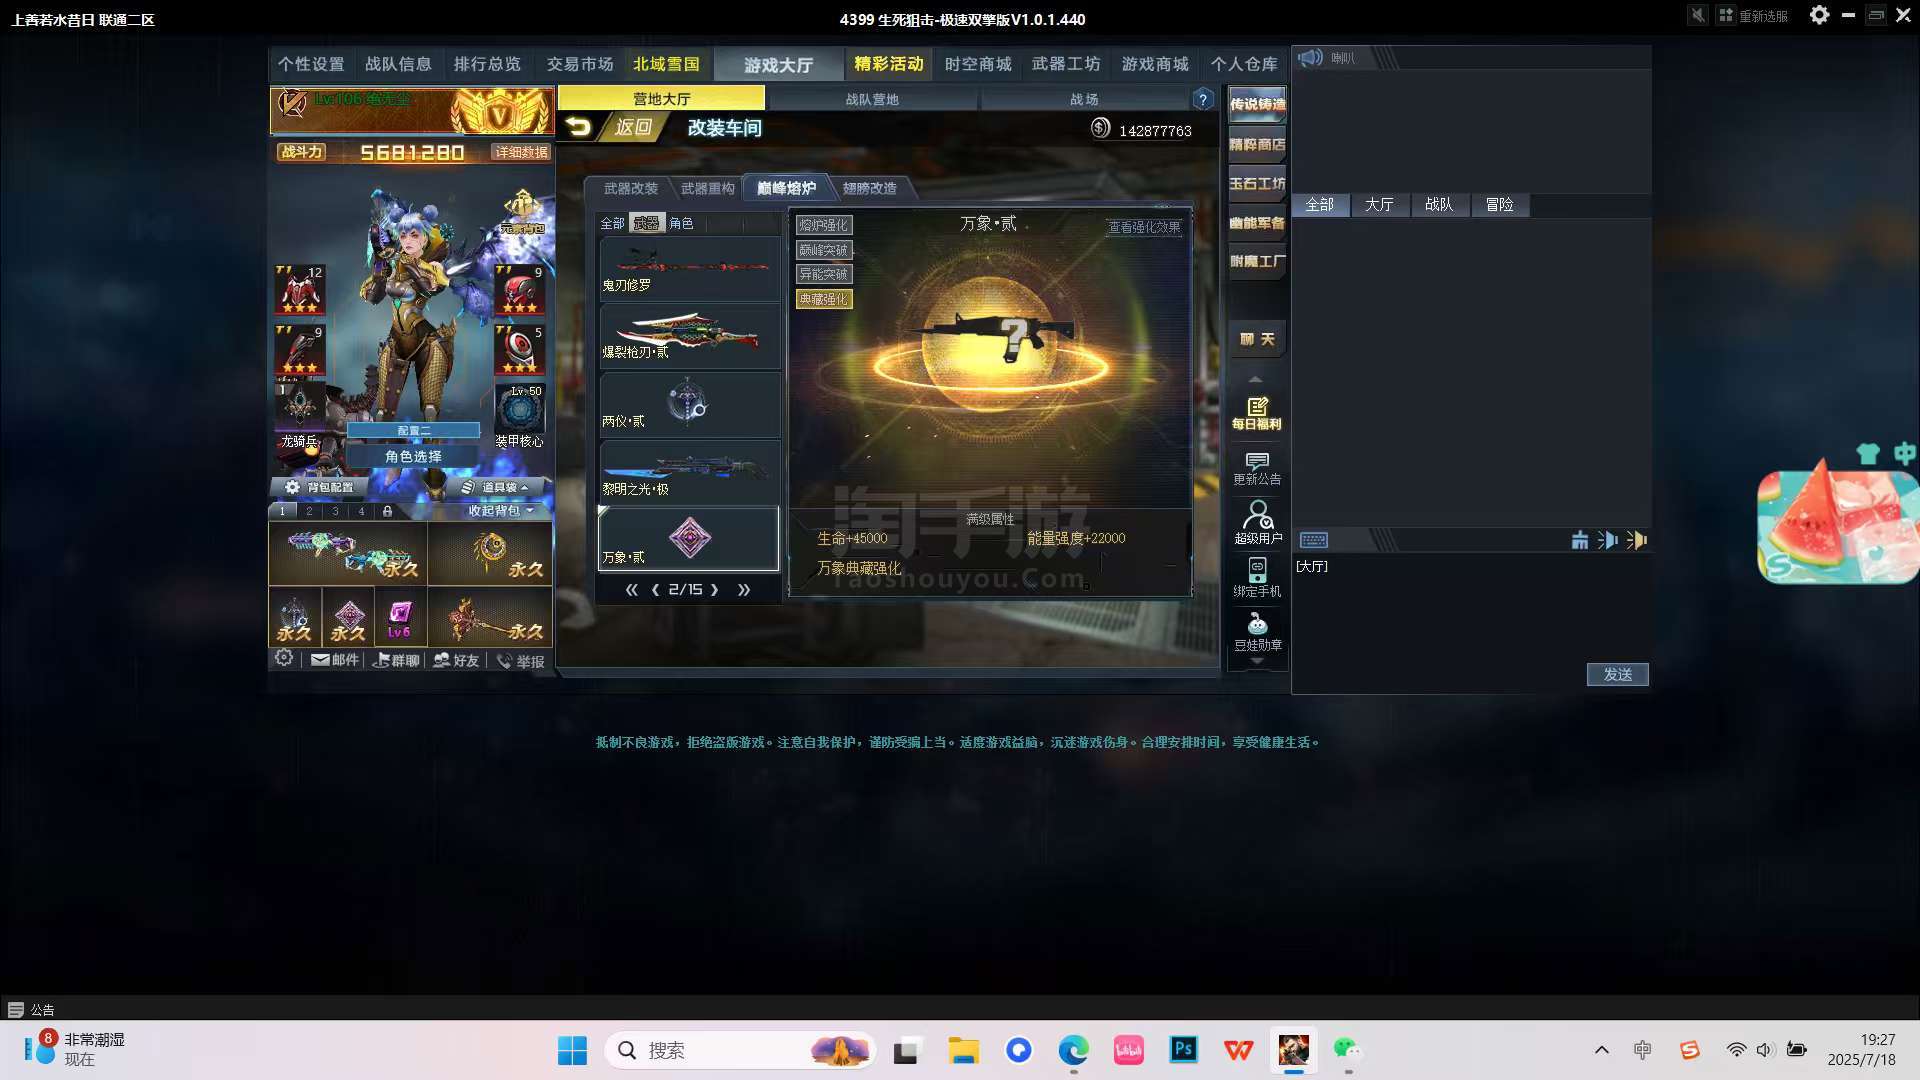The width and height of the screenshot is (1920, 1080).
Task: Open the help question mark icon
Action: pos(1203,99)
